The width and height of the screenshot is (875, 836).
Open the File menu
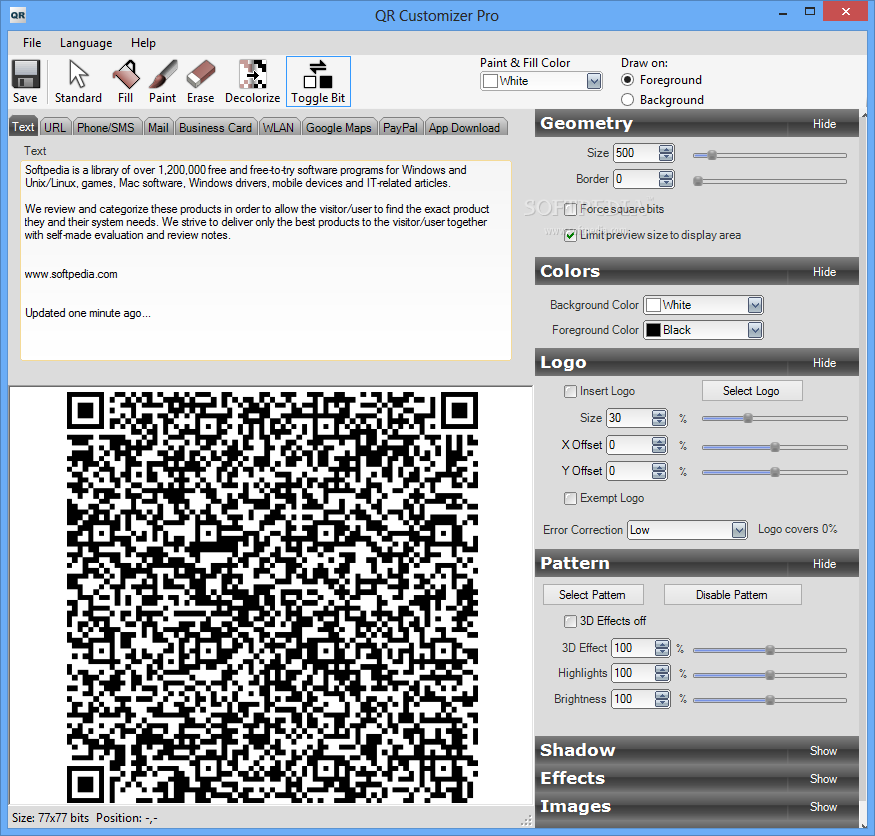pos(32,43)
